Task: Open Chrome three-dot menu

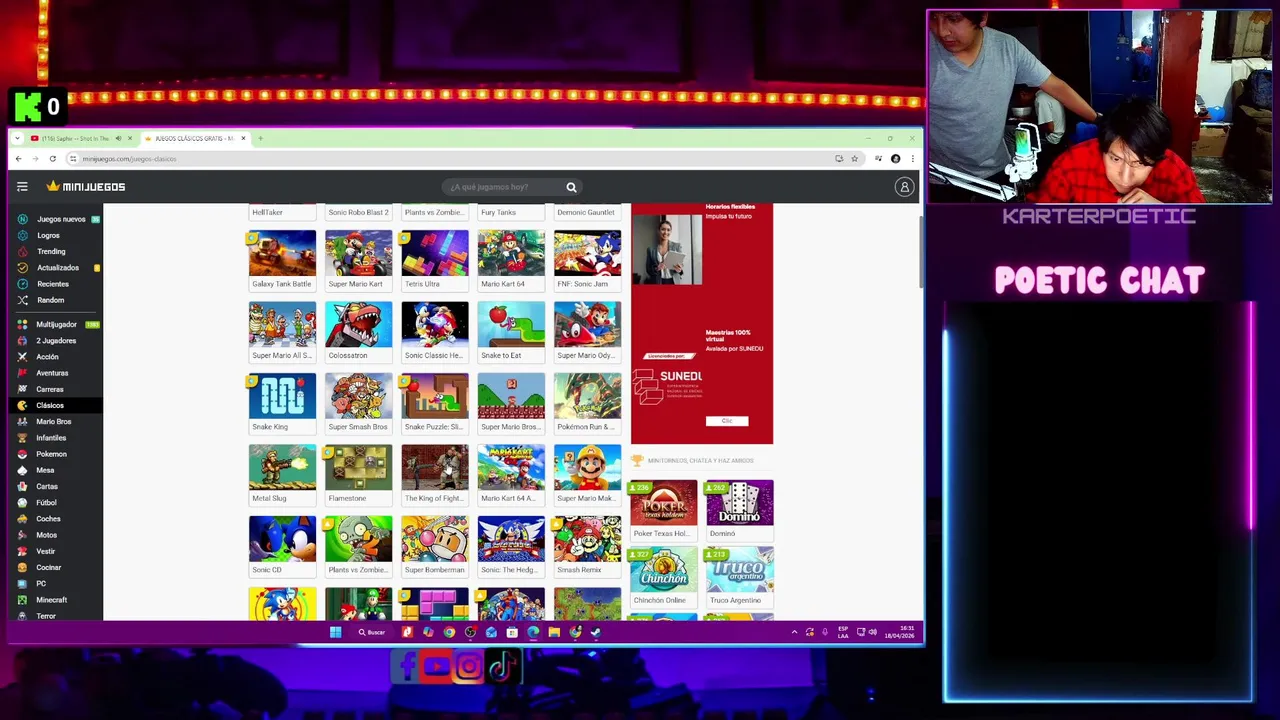Action: pos(912,159)
